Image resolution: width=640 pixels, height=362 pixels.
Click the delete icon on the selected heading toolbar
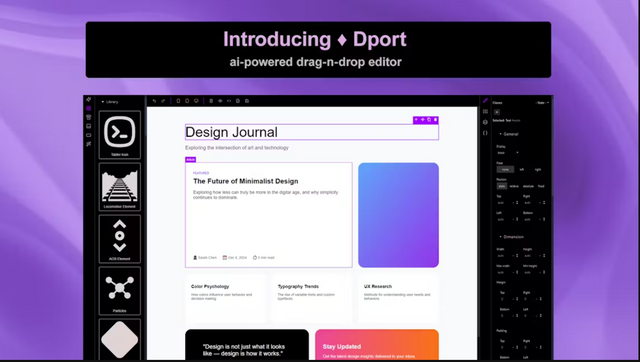436,120
